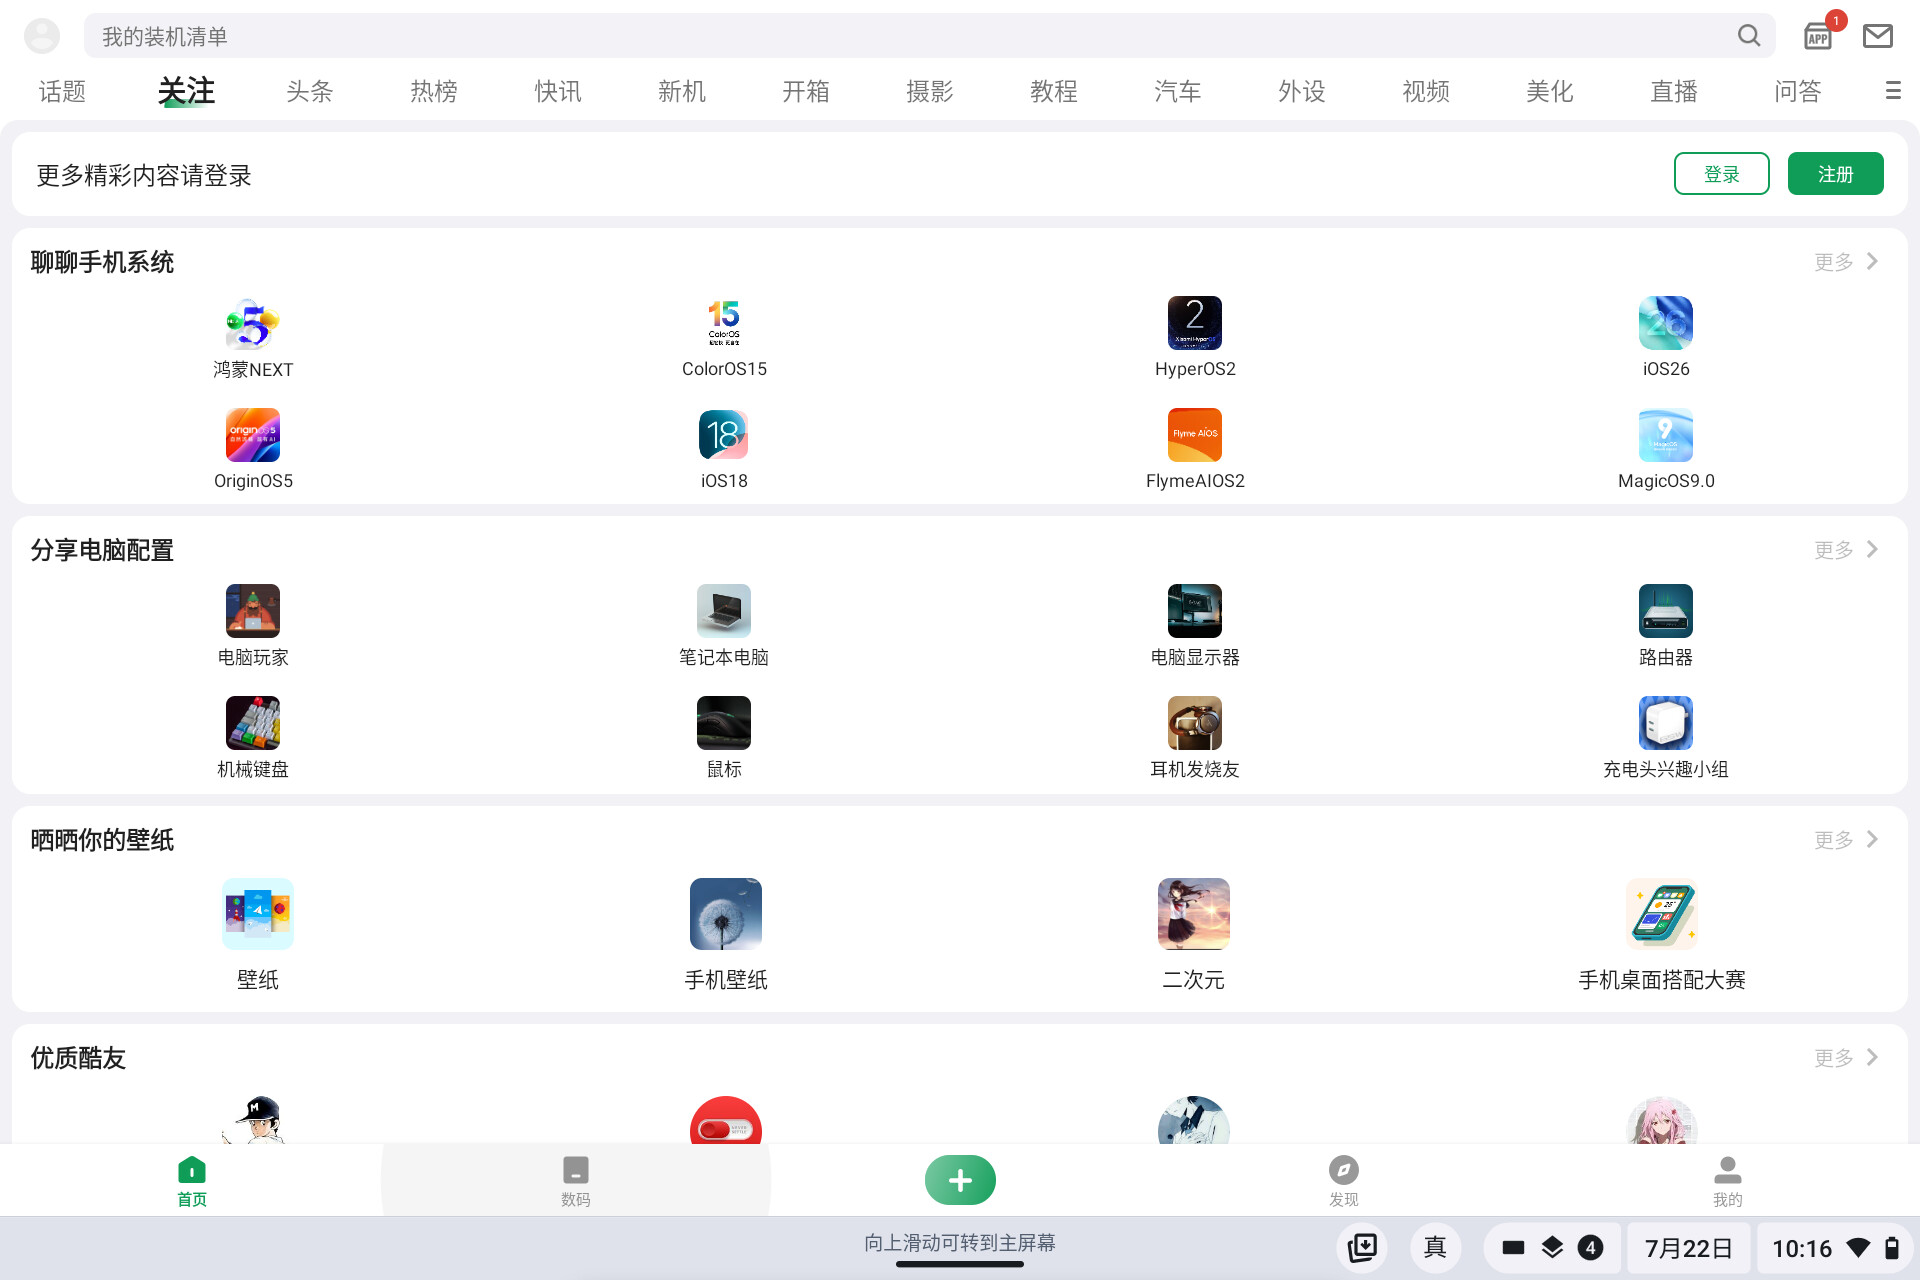Open the 7月22日 date panel
Image resolution: width=1920 pixels, height=1280 pixels.
pos(1689,1248)
